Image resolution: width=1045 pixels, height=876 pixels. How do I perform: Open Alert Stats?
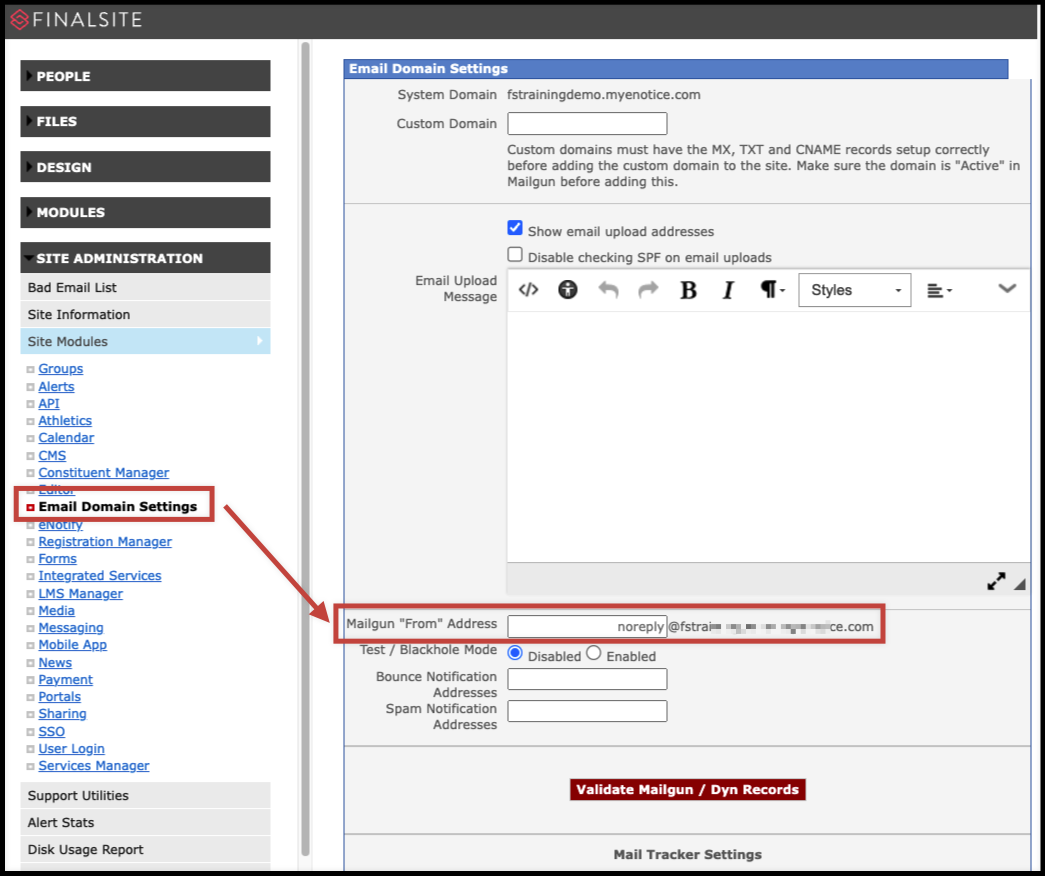[x=145, y=822]
